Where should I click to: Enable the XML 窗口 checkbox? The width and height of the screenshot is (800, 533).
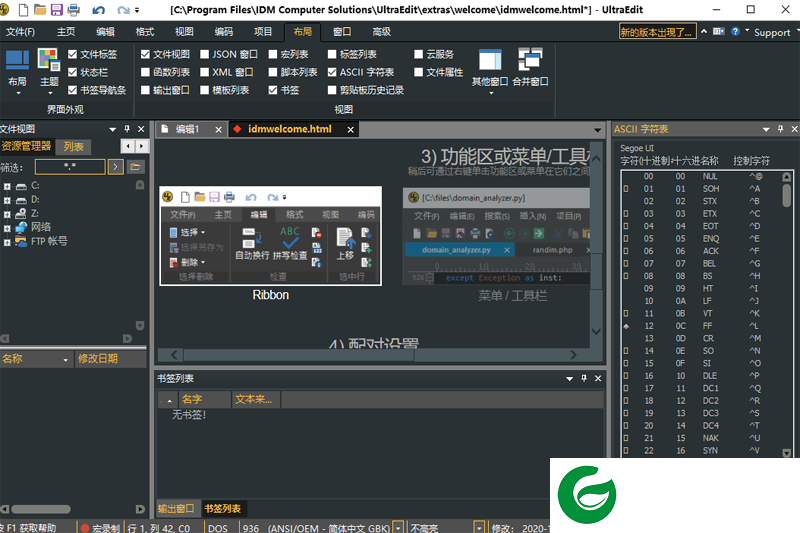pos(205,72)
